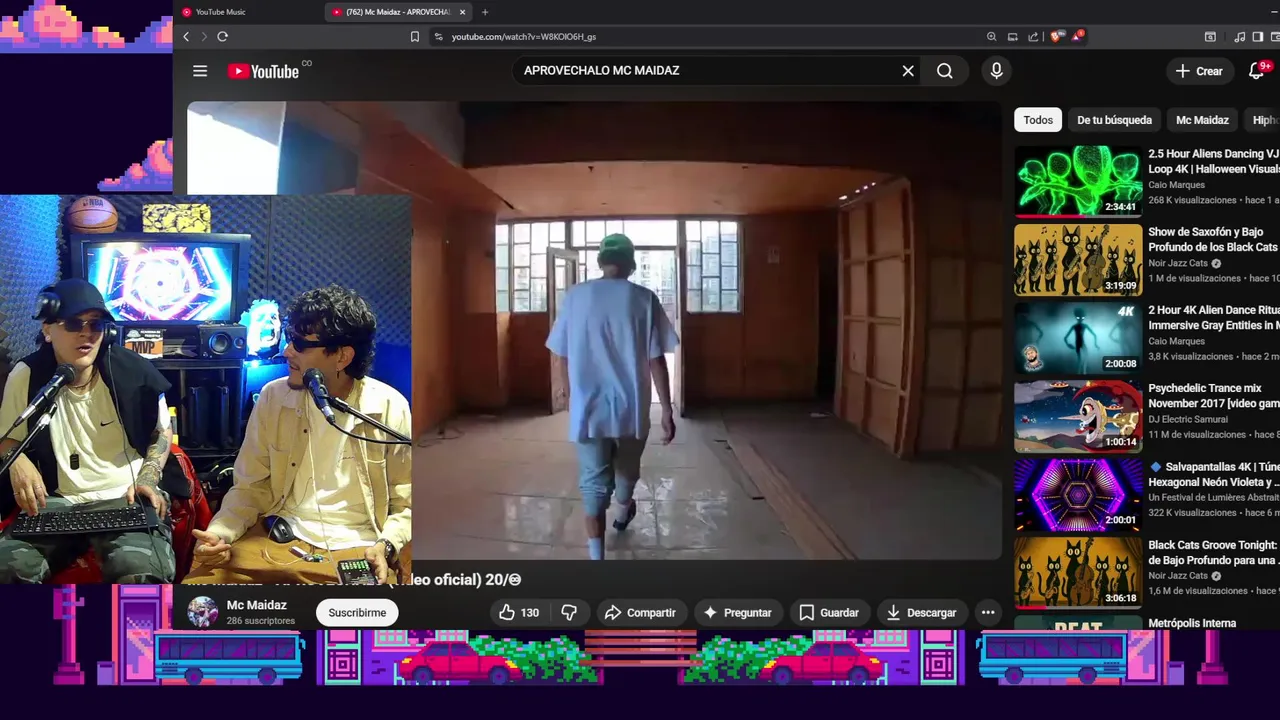Open the notifications bell
The width and height of the screenshot is (1280, 720).
tap(1257, 71)
